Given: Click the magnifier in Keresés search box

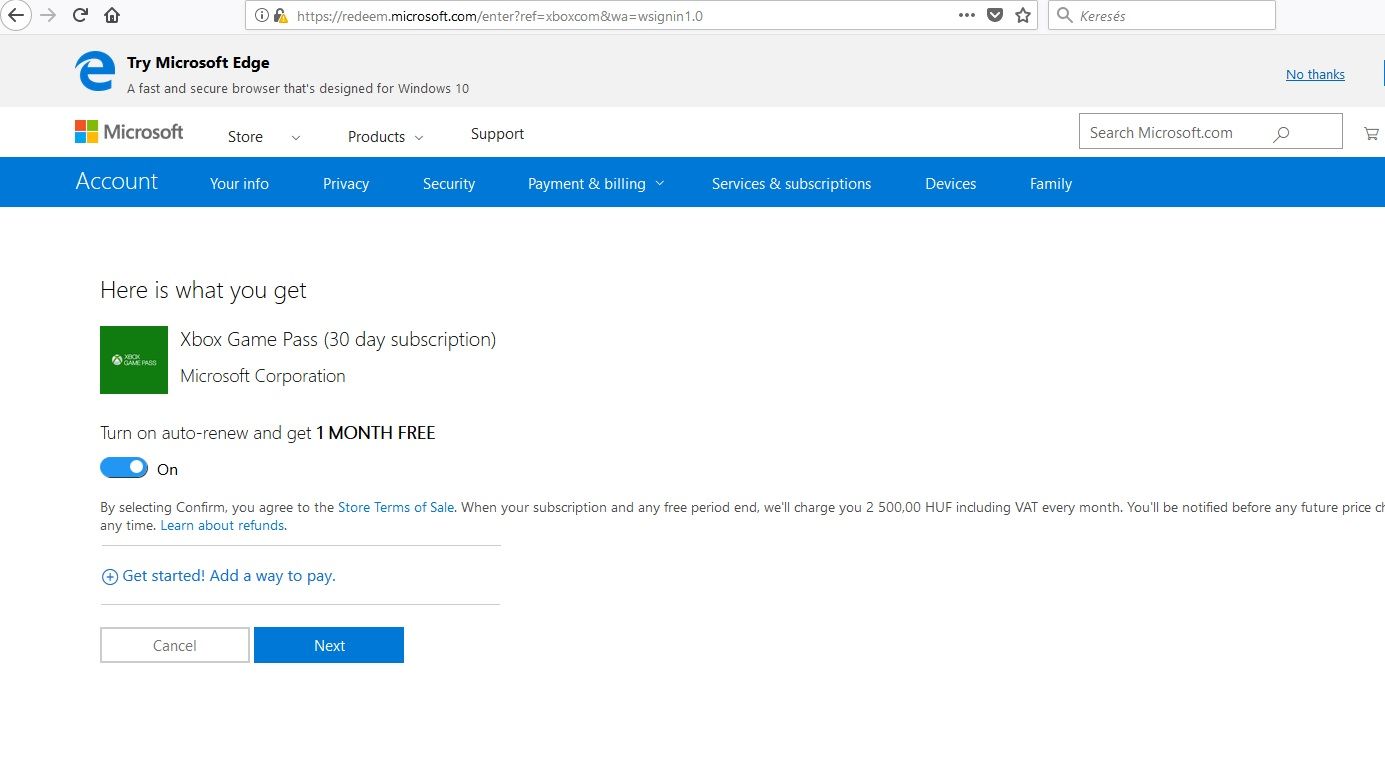Looking at the screenshot, I should tap(1065, 16).
